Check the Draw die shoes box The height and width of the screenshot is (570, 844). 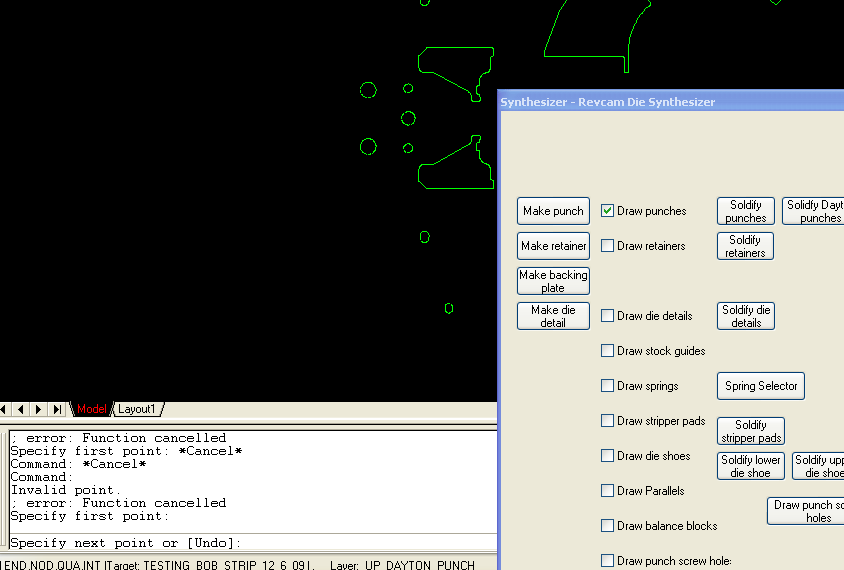click(608, 455)
